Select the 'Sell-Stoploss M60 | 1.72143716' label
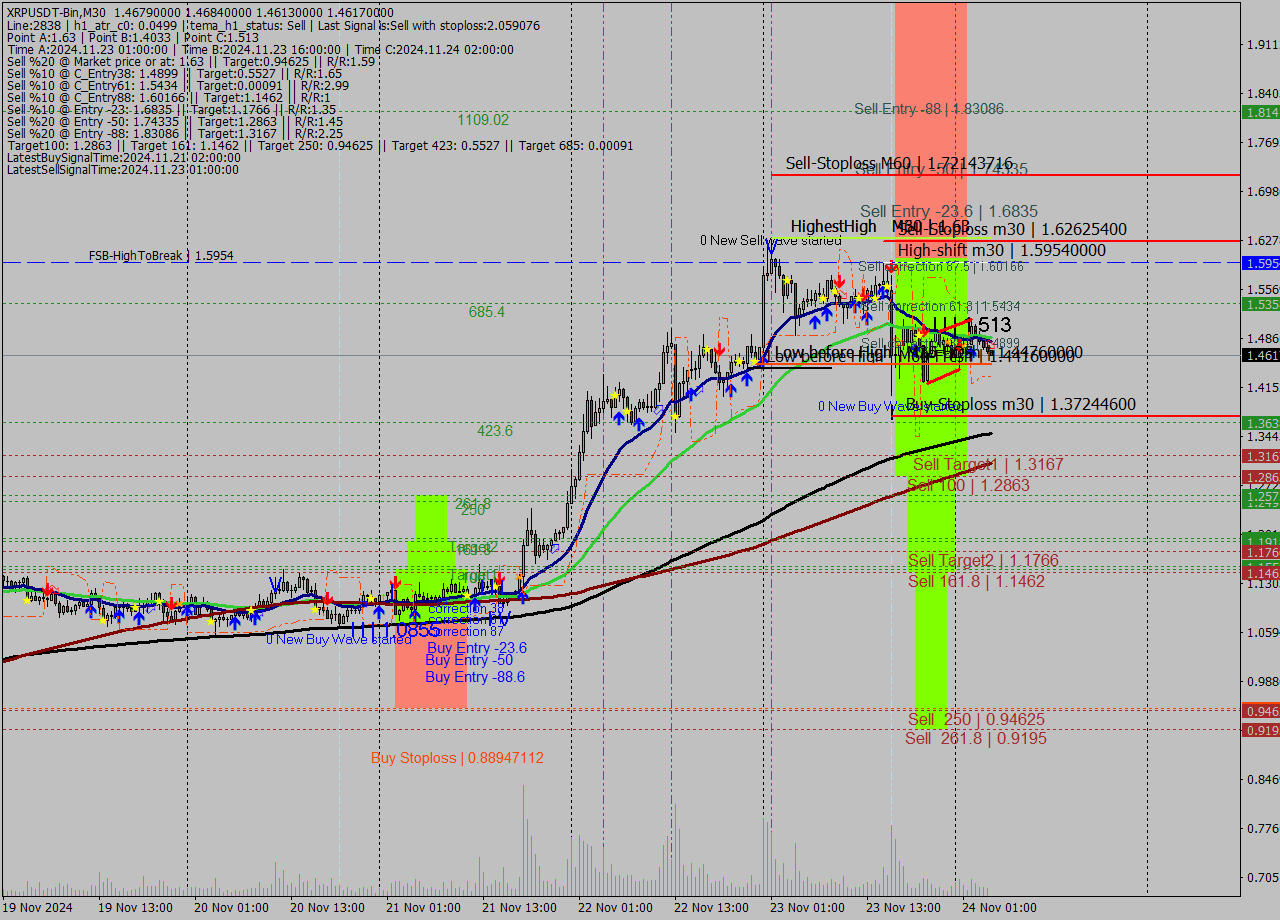The height and width of the screenshot is (920, 1280). pos(899,163)
